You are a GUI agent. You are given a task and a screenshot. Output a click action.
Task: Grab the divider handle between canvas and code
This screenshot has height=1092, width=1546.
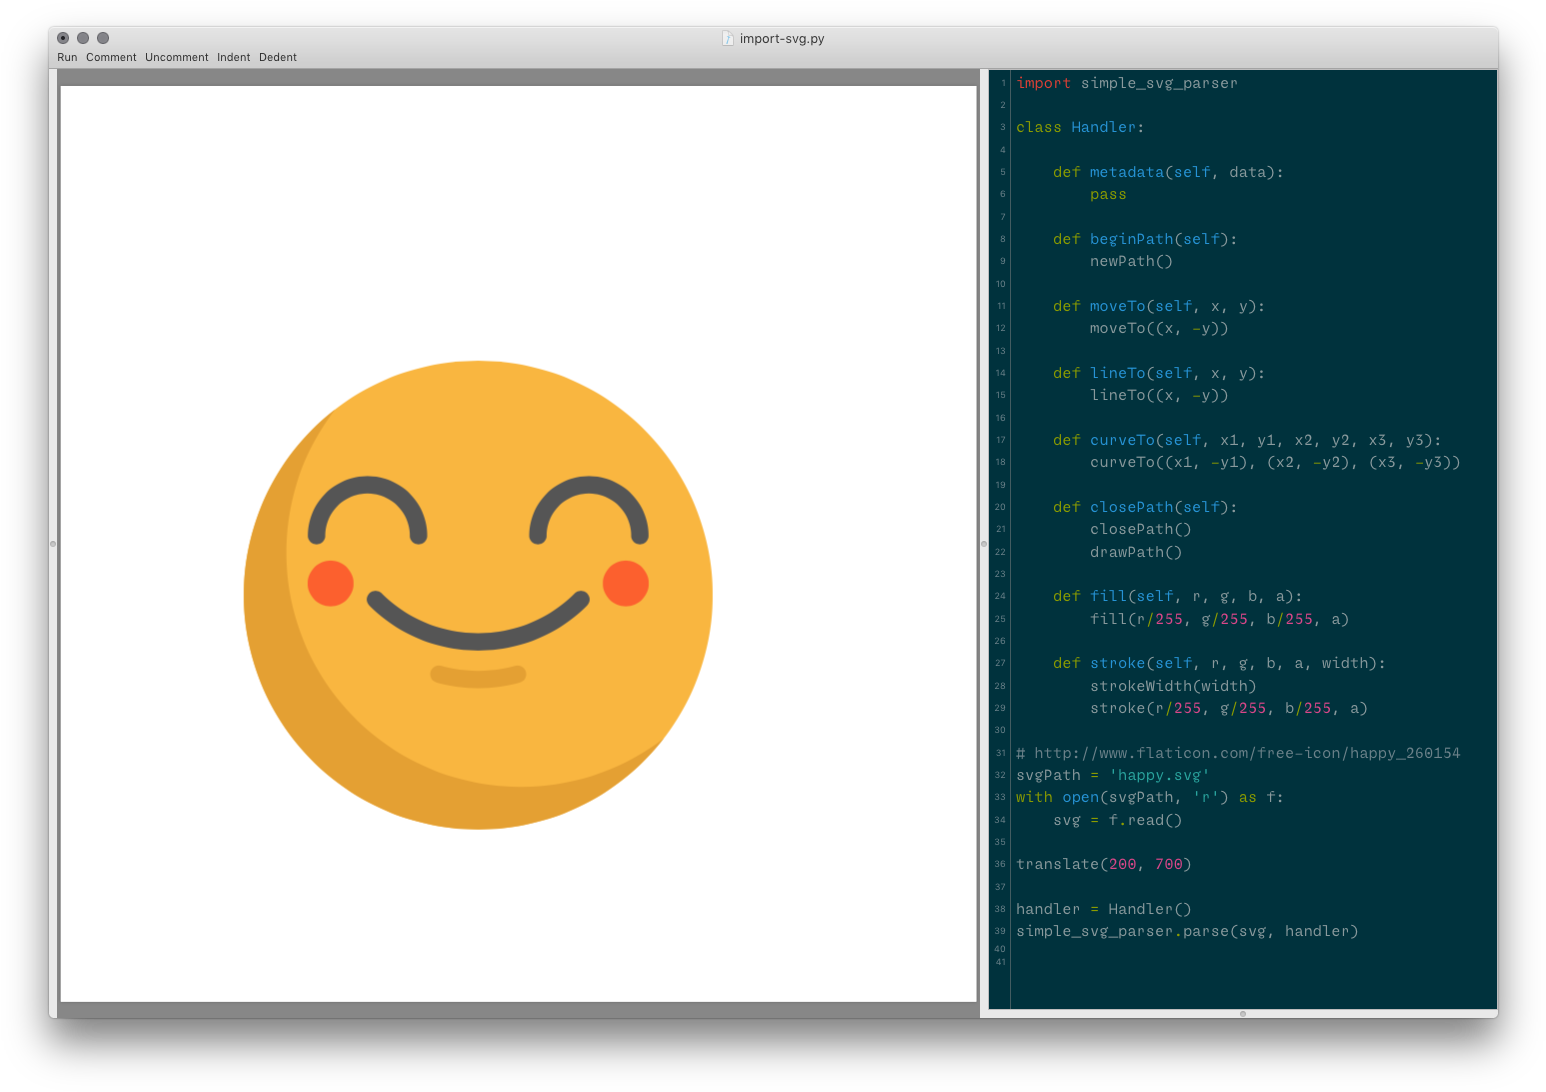(983, 544)
